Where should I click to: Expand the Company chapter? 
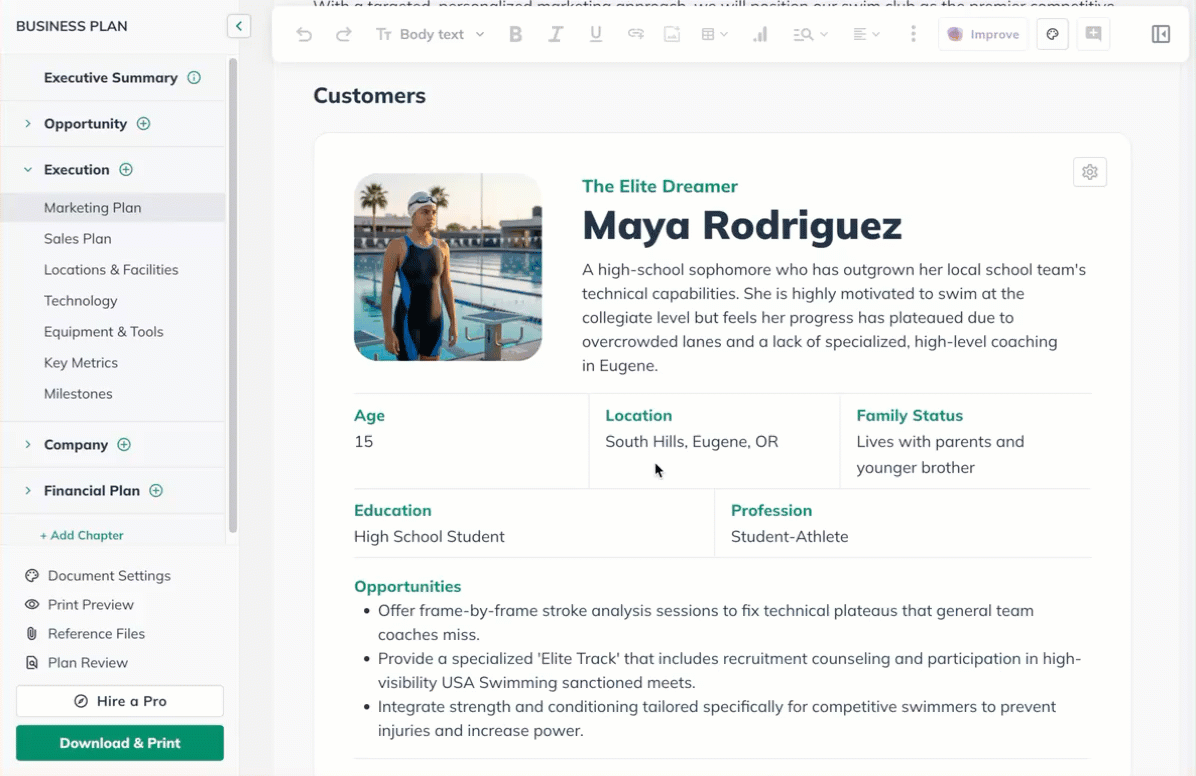click(27, 444)
